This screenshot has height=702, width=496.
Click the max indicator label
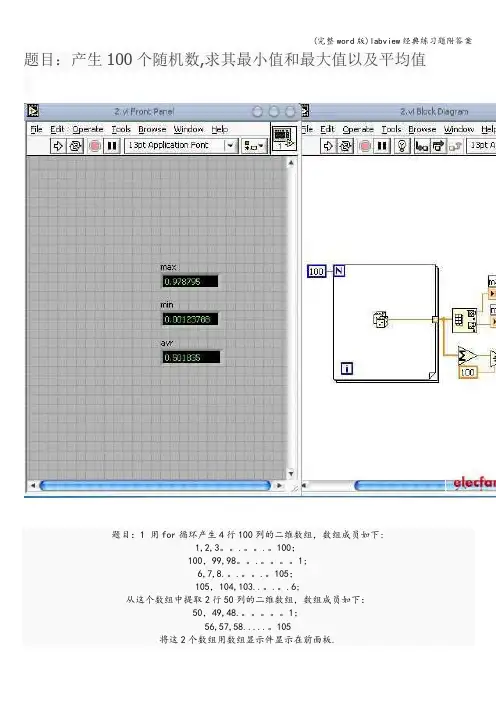pyautogui.click(x=168, y=267)
